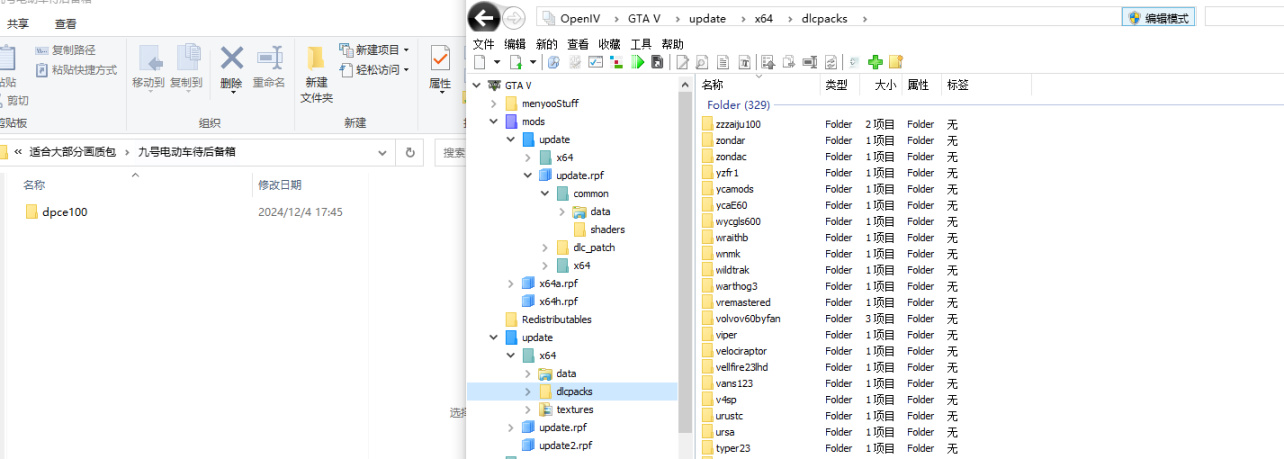
Task: Click 复制路径 in Explorer ribbon
Action: pos(66,50)
